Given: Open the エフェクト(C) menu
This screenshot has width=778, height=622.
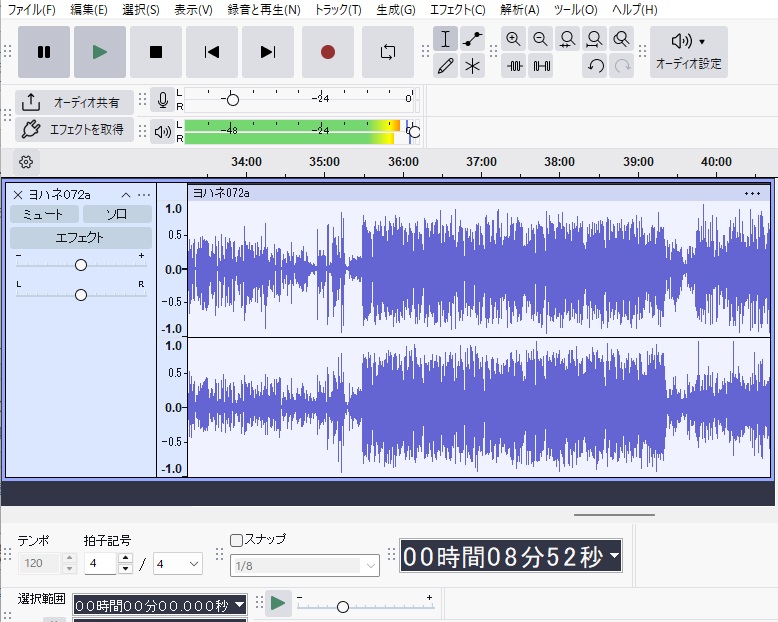Looking at the screenshot, I should click(457, 10).
